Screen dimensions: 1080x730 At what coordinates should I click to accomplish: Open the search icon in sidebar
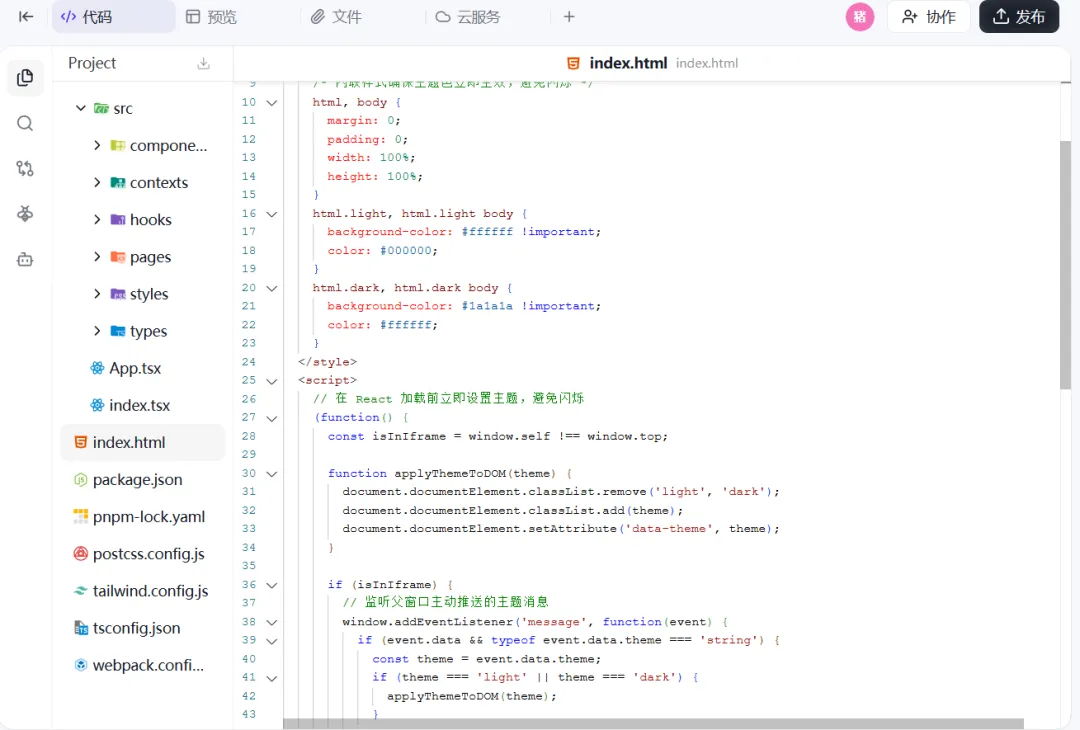[25, 123]
